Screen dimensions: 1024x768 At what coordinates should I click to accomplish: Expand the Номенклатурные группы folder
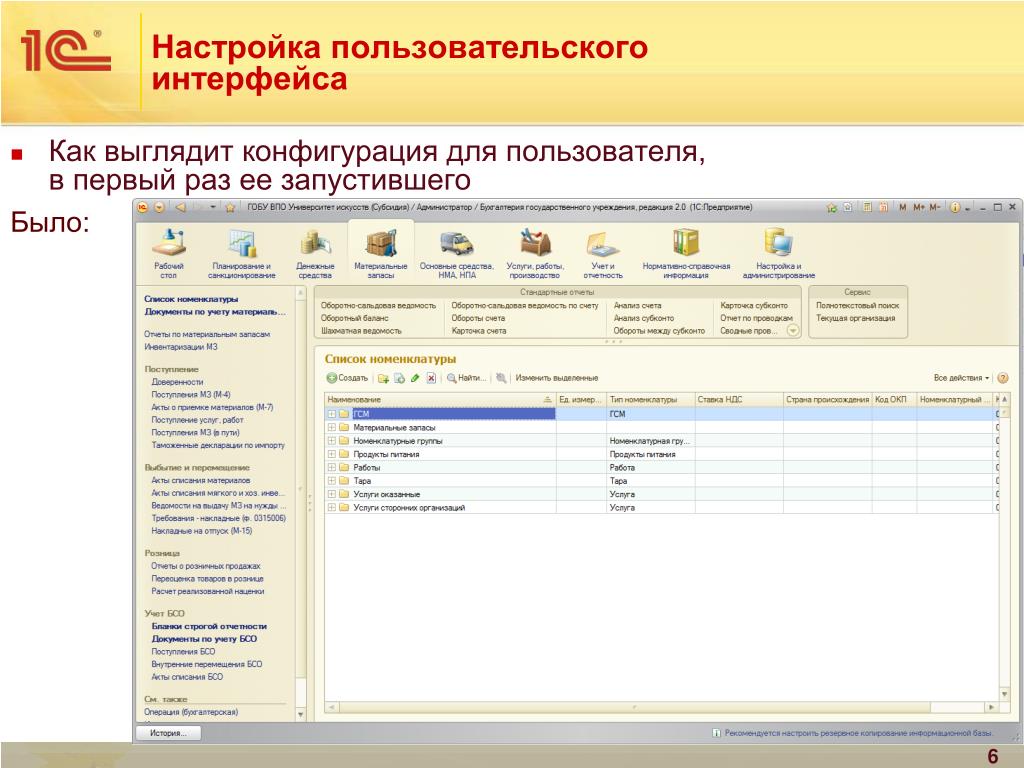click(x=332, y=441)
